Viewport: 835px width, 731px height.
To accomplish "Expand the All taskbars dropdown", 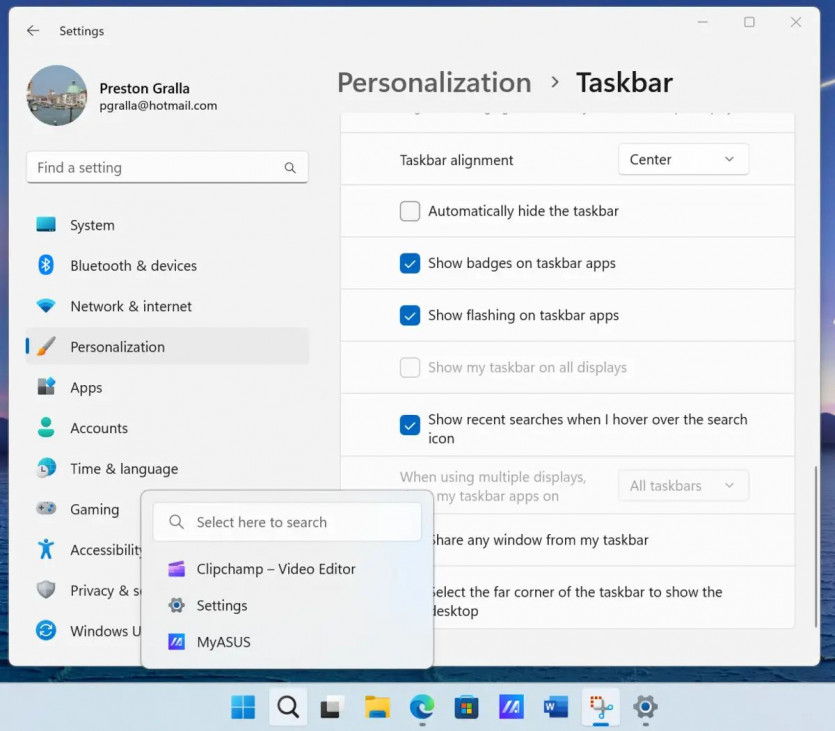I will (683, 486).
